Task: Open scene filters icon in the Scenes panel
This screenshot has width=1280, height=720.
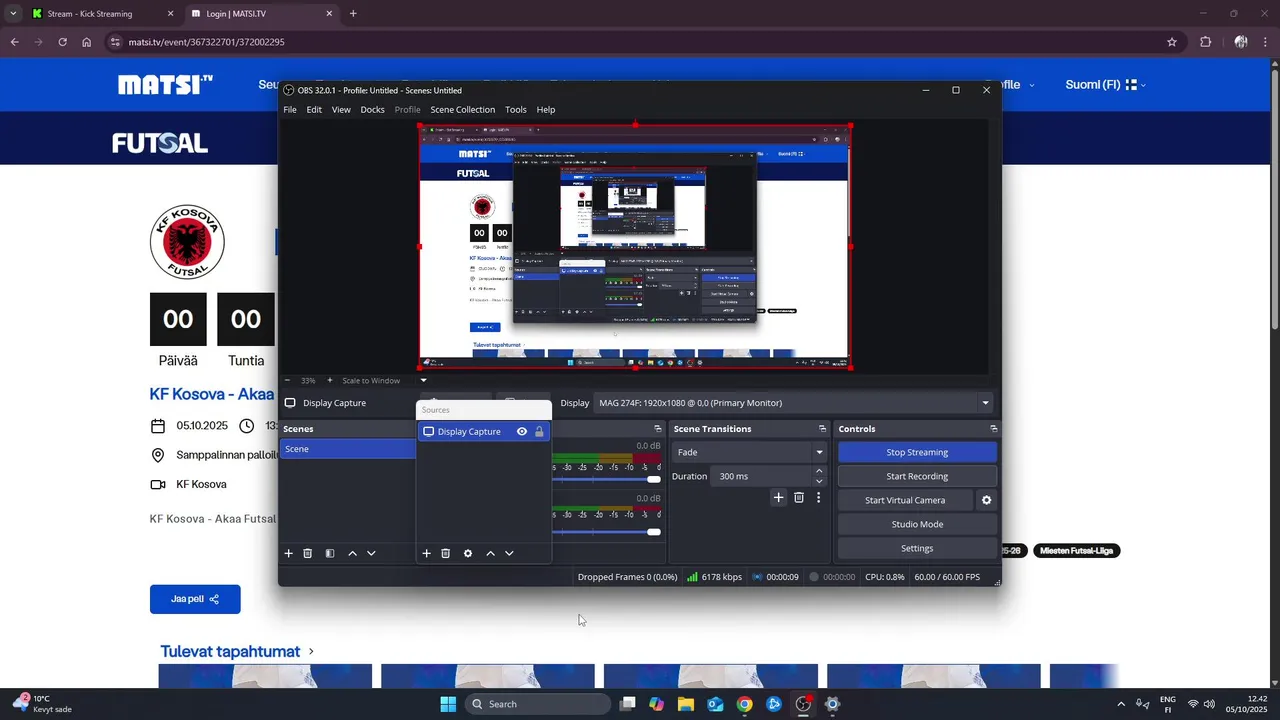Action: point(330,553)
